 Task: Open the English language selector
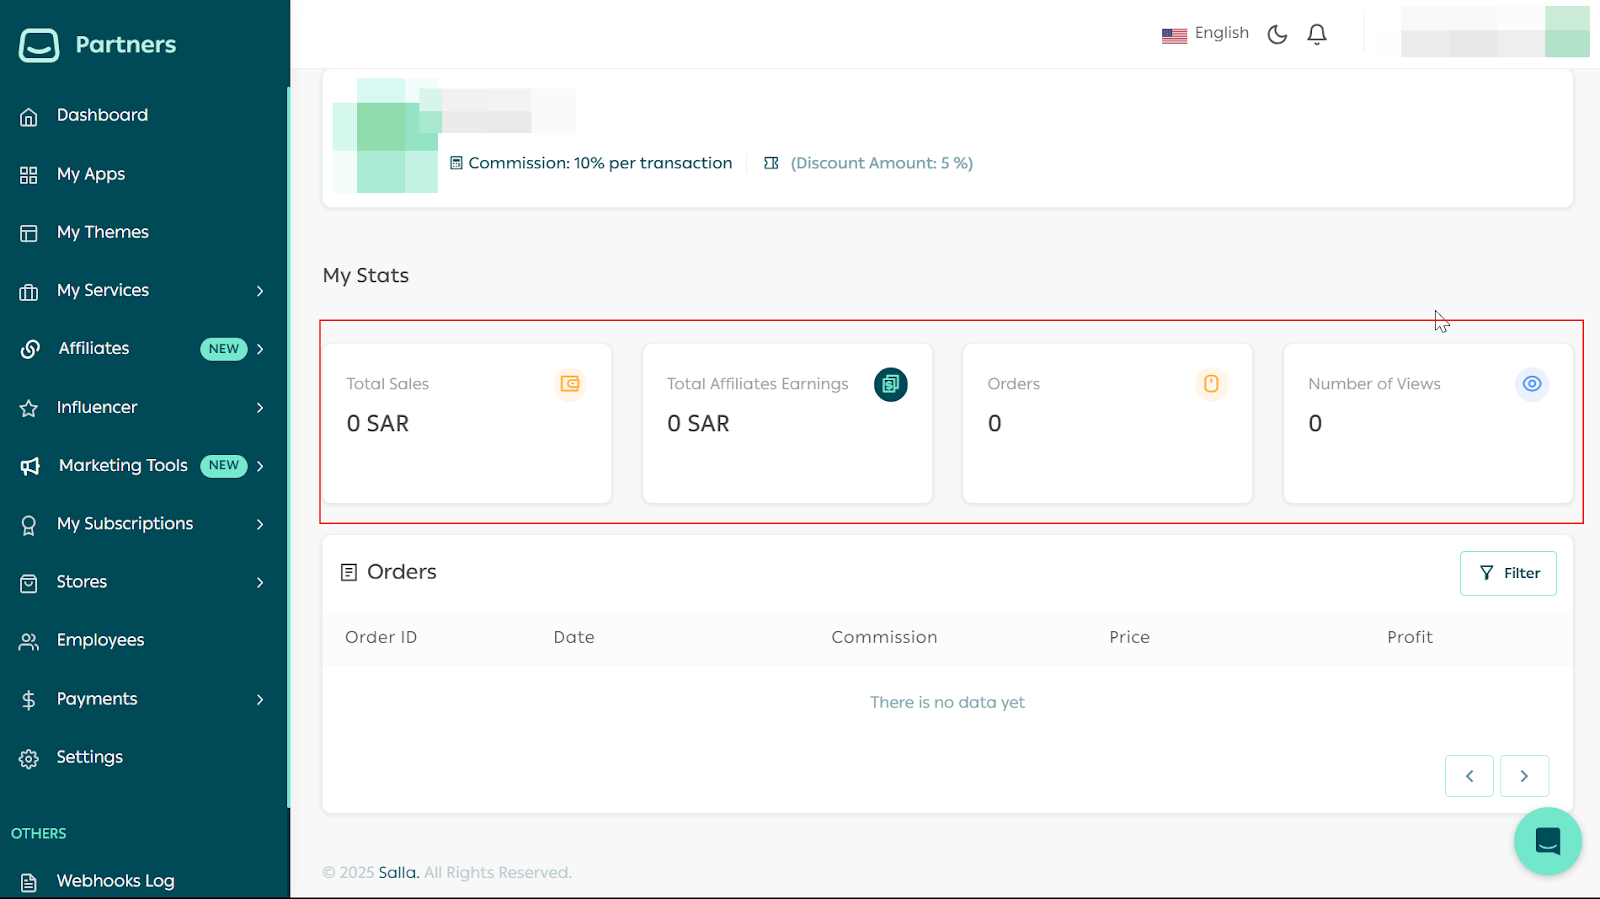pyautogui.click(x=1206, y=34)
